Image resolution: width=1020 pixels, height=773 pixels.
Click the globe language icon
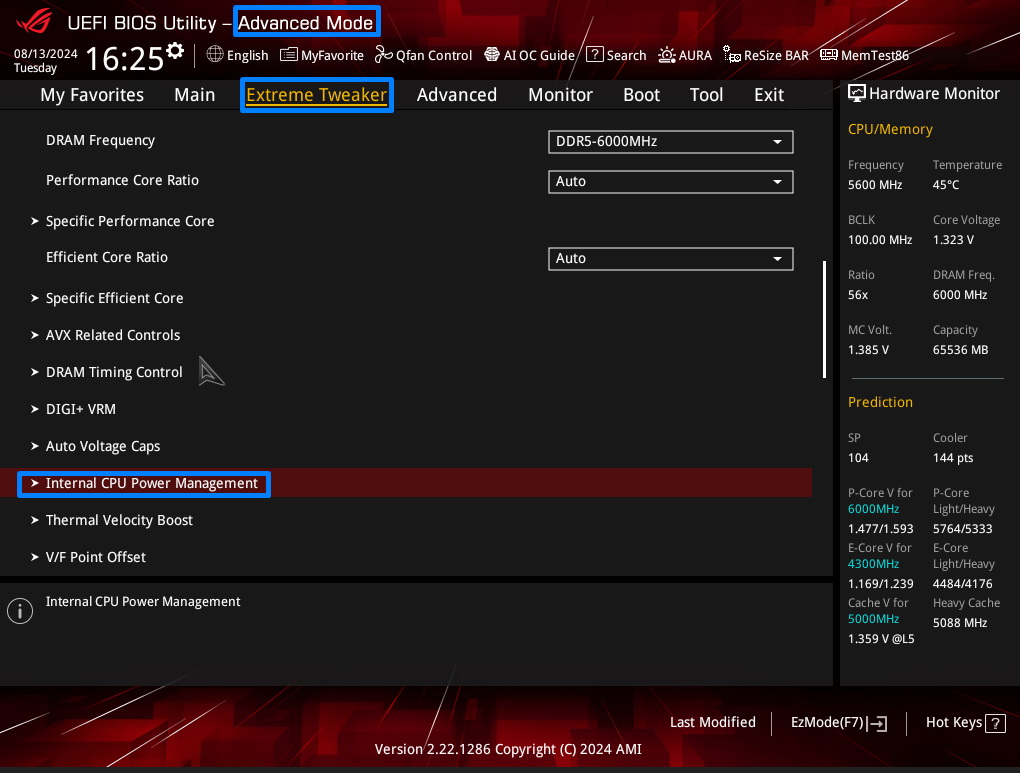pos(215,54)
